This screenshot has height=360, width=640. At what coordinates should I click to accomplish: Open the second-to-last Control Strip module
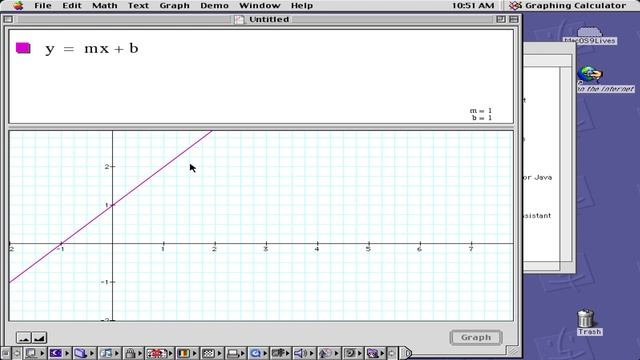(352, 353)
